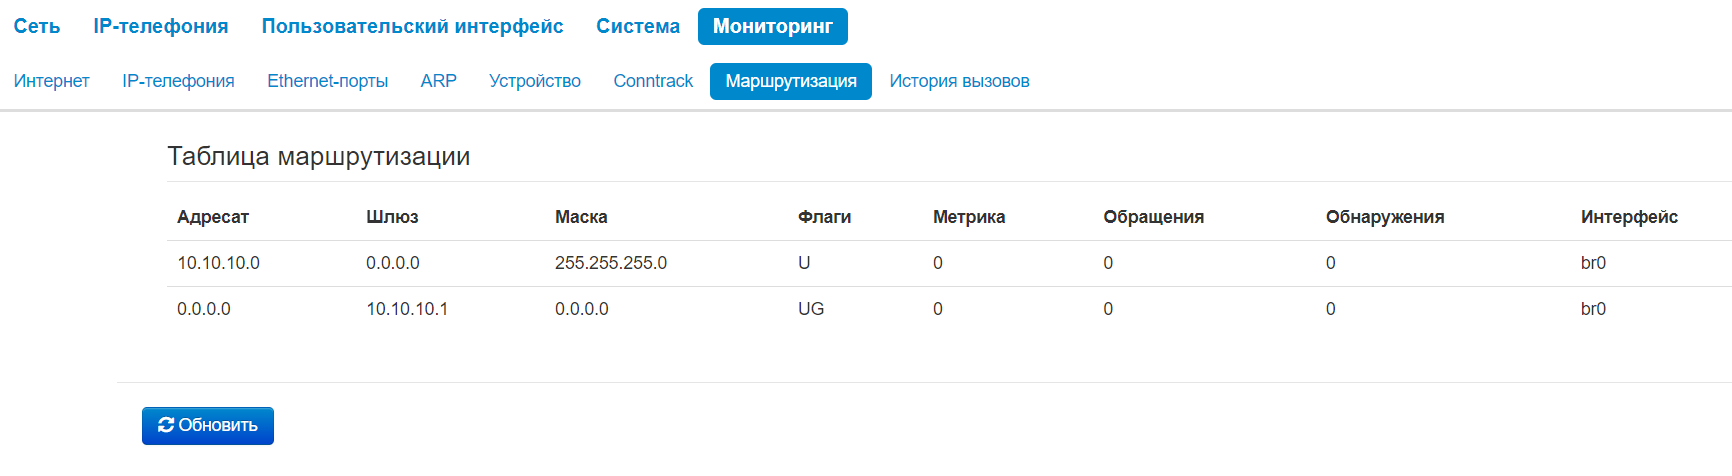Screen dimensions: 1732x476
Task: Select the Мониторинг main tab
Action: click(x=772, y=26)
